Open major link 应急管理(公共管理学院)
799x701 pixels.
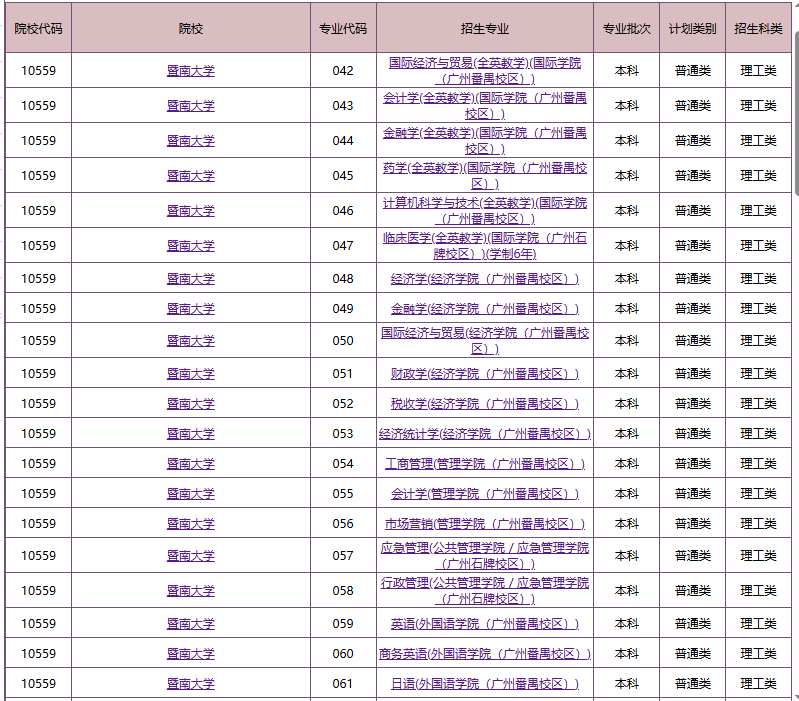[x=485, y=556]
